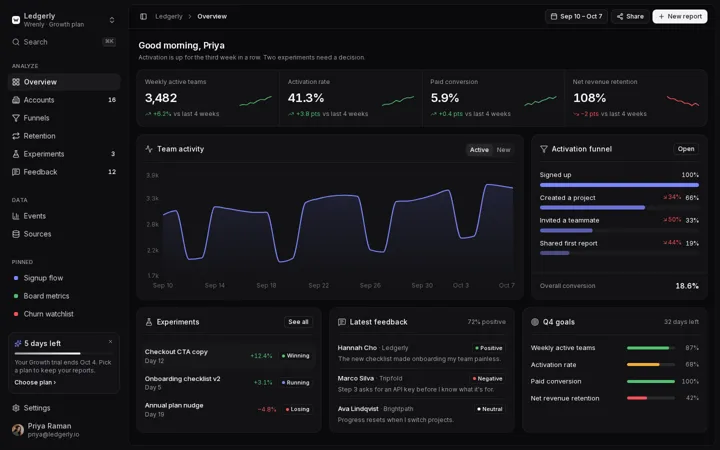Click the Weekly active teams sparkline
720x450 pixels.
pos(255,101)
